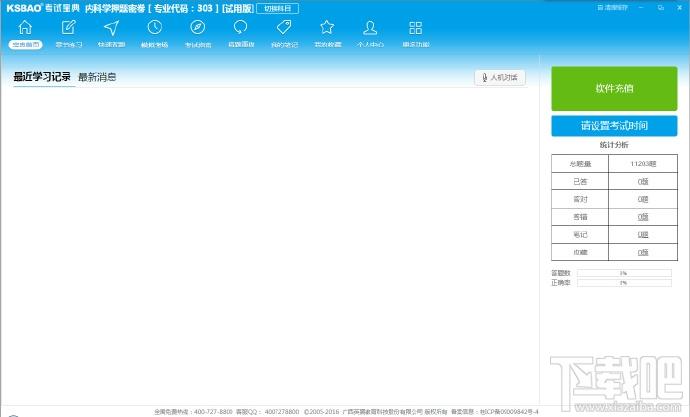Close the KSBAO application window
The height and width of the screenshot is (417, 690).
pyautogui.click(x=679, y=7)
